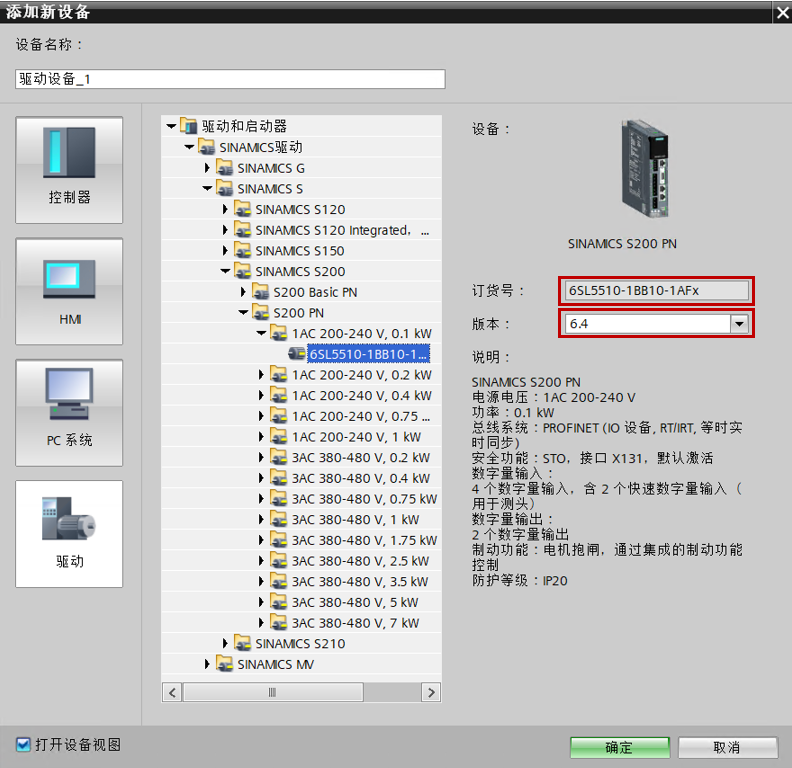Select 3AC 380-480 V, 3.5 kW row
Image resolution: width=792 pixels, height=768 pixels.
click(301, 582)
